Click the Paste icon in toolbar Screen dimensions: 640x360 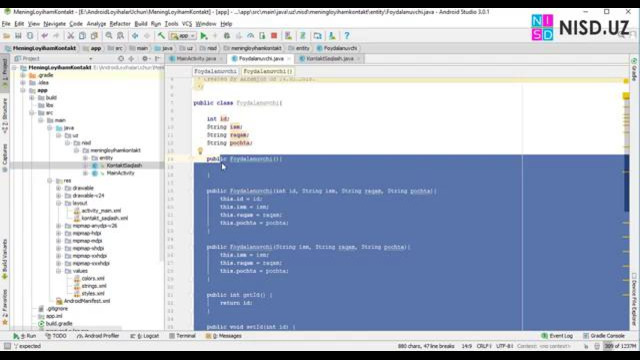point(94,36)
